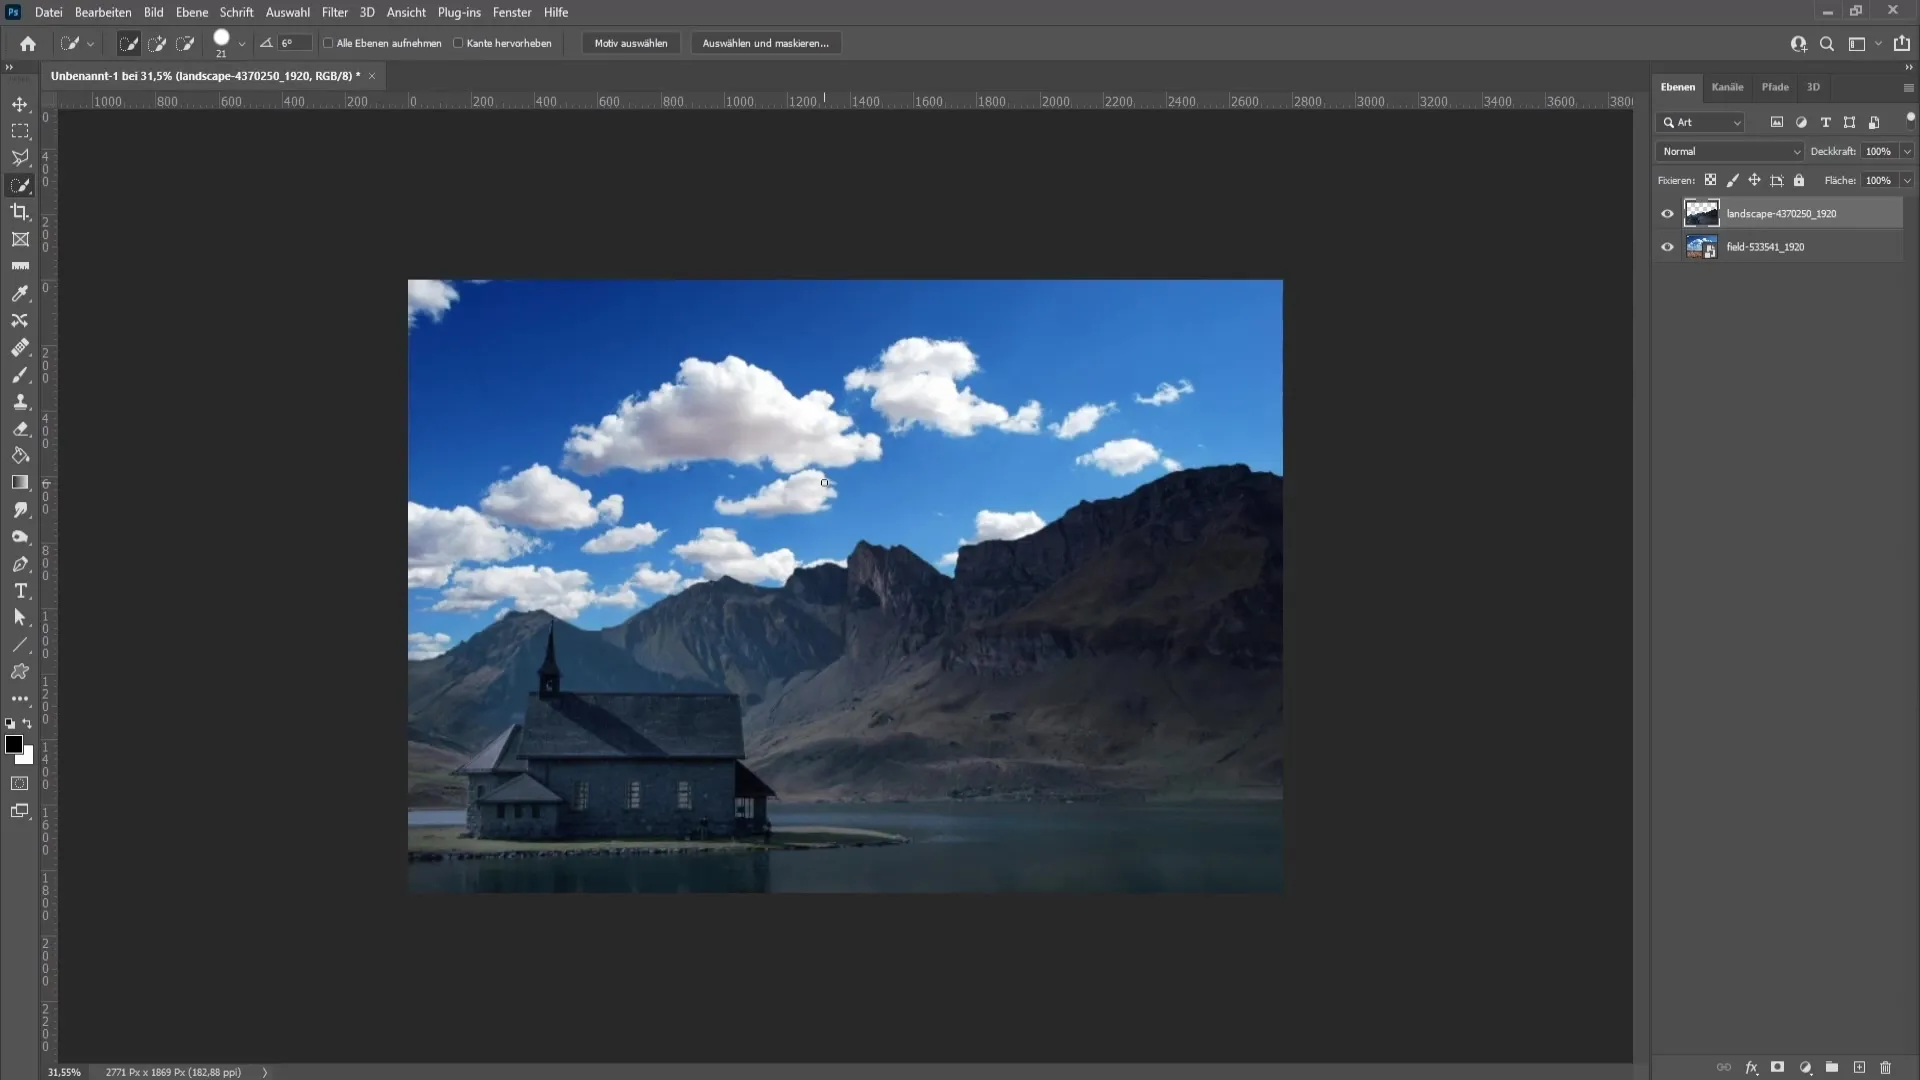1920x1080 pixels.
Task: Open the Bearbeiten menu
Action: coord(103,12)
